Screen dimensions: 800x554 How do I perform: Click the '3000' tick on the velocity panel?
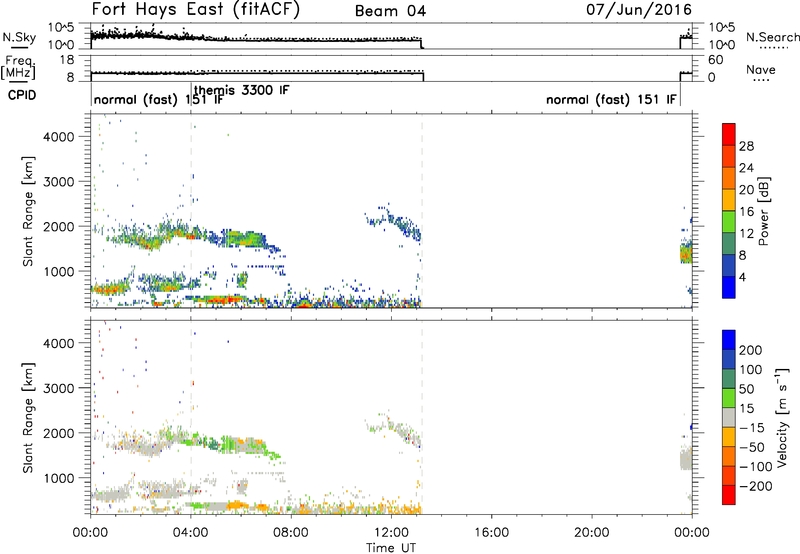point(58,388)
